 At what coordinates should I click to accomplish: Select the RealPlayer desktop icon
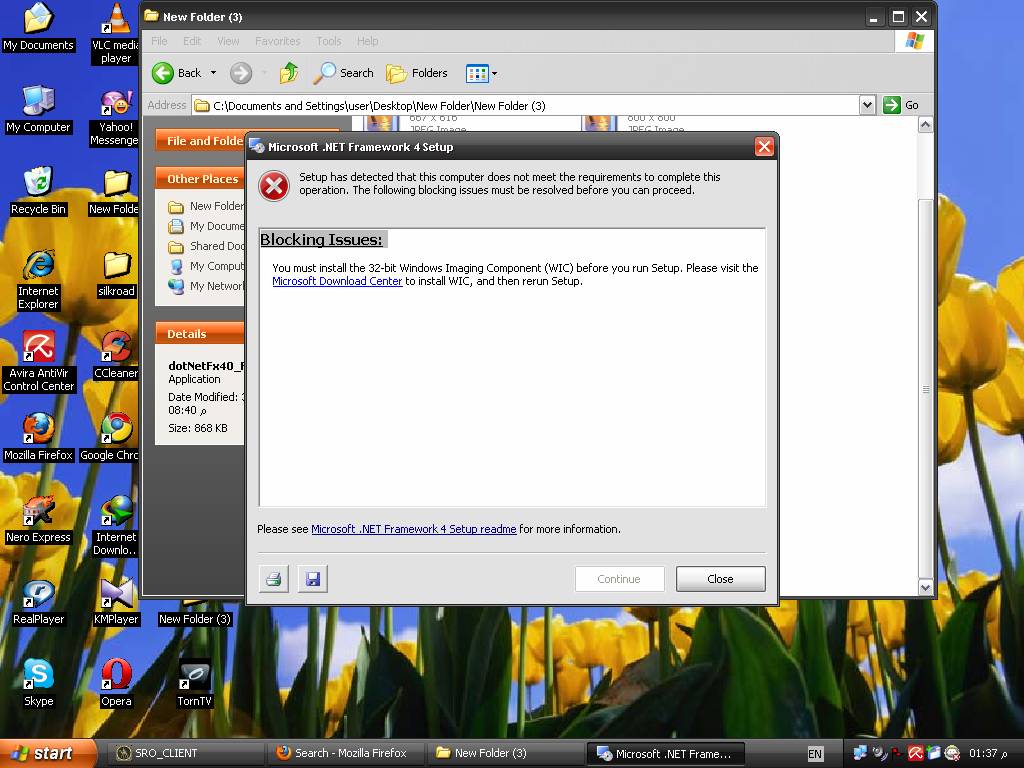39,601
